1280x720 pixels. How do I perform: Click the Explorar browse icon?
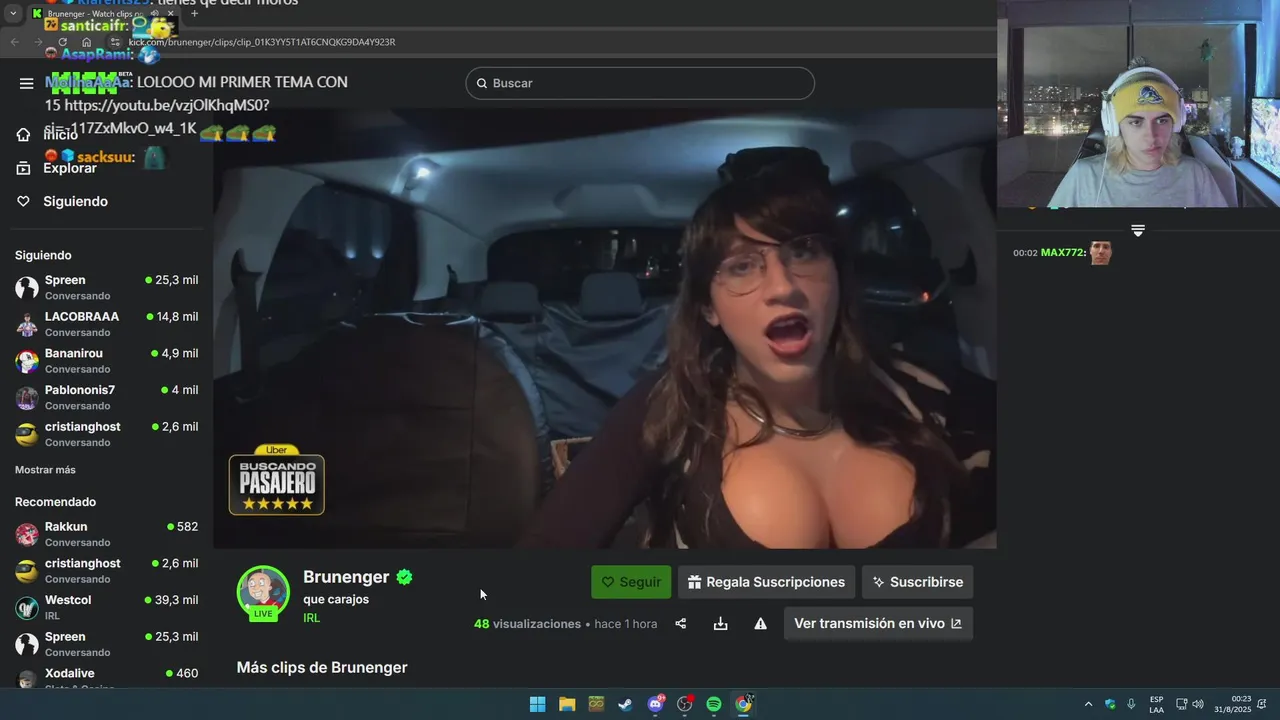pos(23,168)
